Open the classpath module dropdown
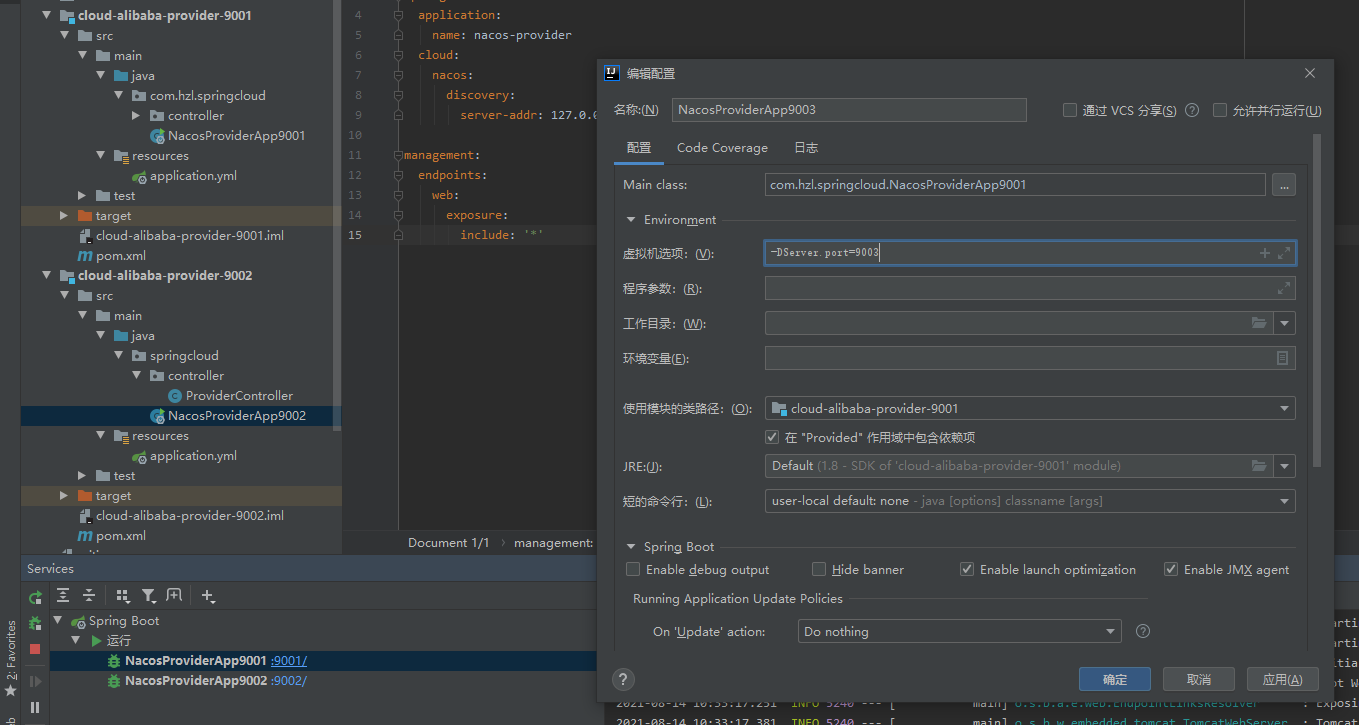The width and height of the screenshot is (1359, 725). pos(1030,408)
